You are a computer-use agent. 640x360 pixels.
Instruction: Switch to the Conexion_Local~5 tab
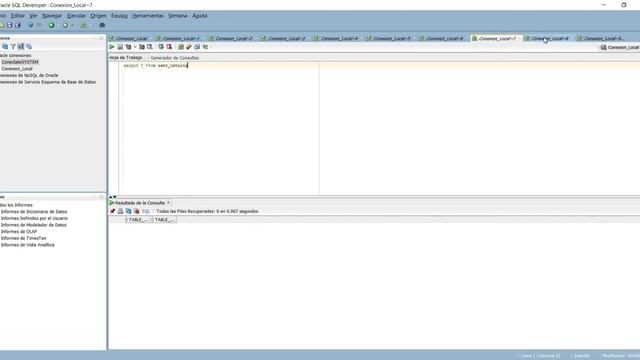click(389, 38)
